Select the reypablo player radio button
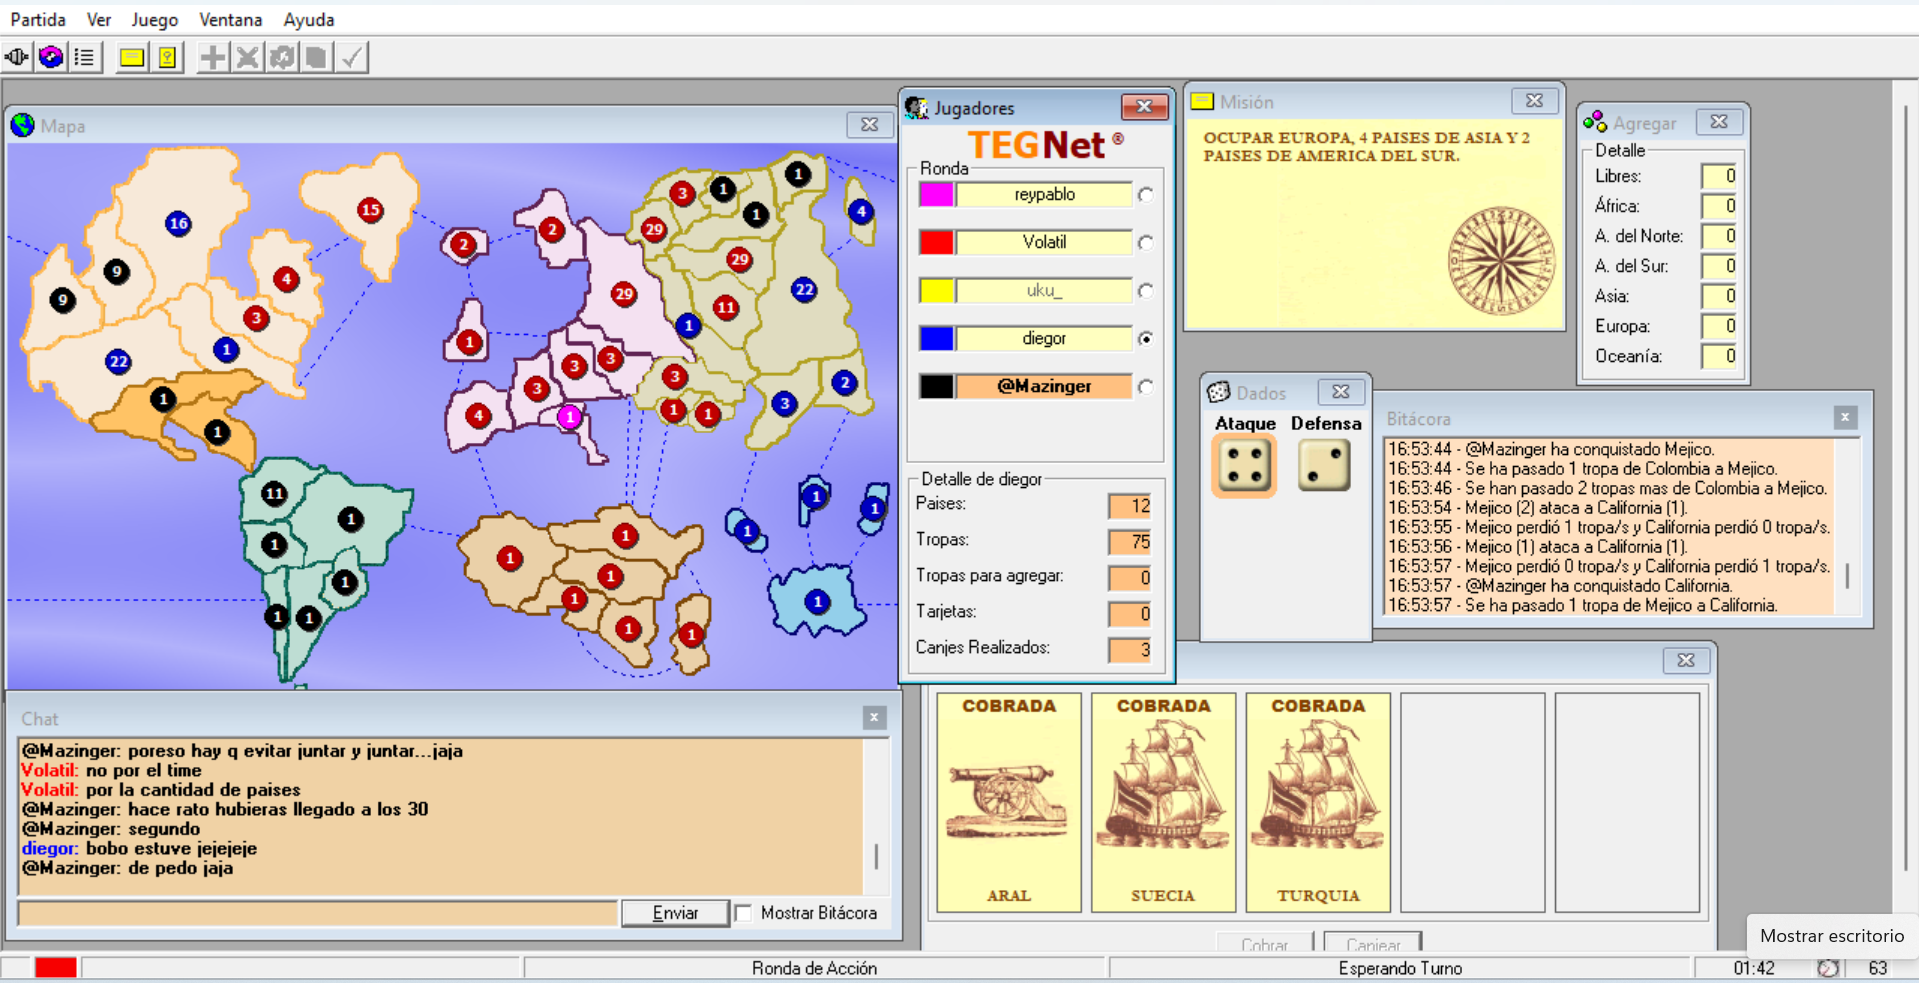The image size is (1919, 983). pyautogui.click(x=1145, y=195)
